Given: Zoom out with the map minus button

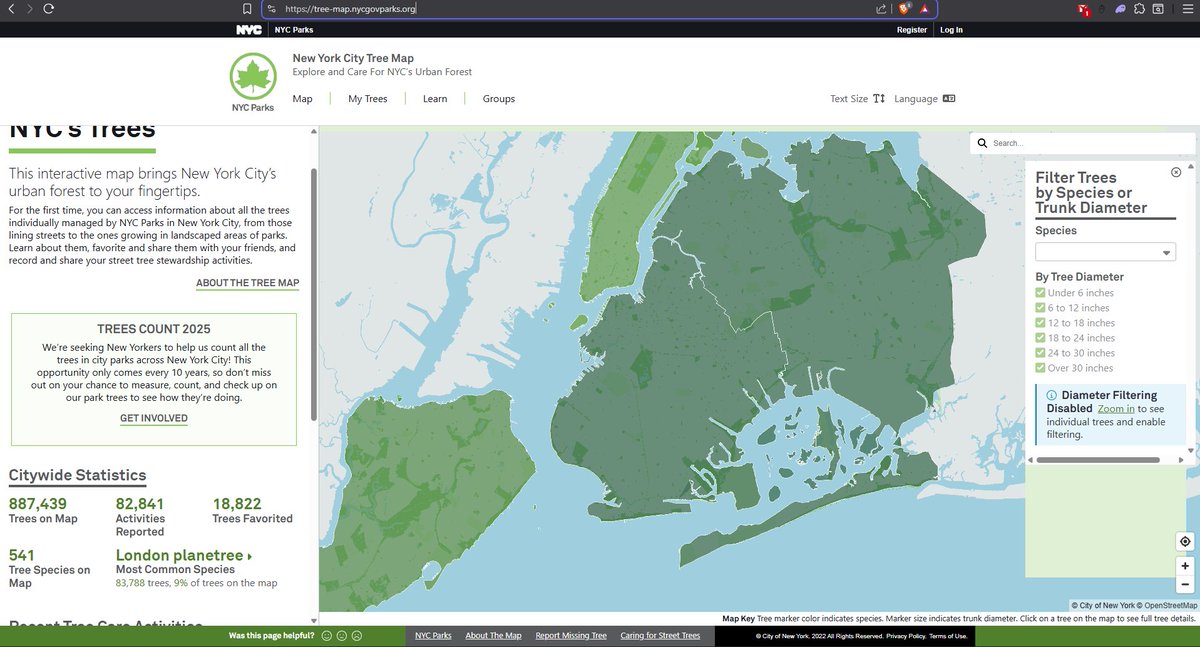Looking at the screenshot, I should tap(1185, 584).
